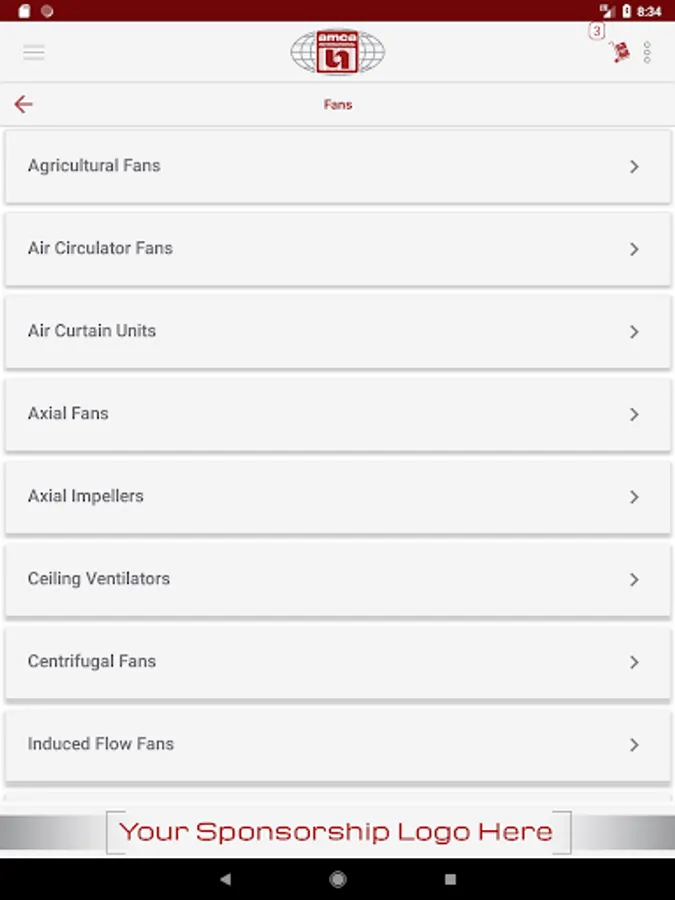The width and height of the screenshot is (675, 900).
Task: Go back using the red arrow
Action: point(23,104)
